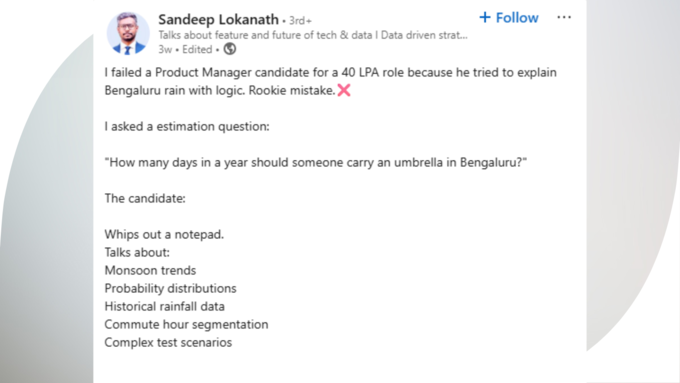Click the 3rd+ connection degree badge
This screenshot has width=680, height=383.
coord(300,20)
